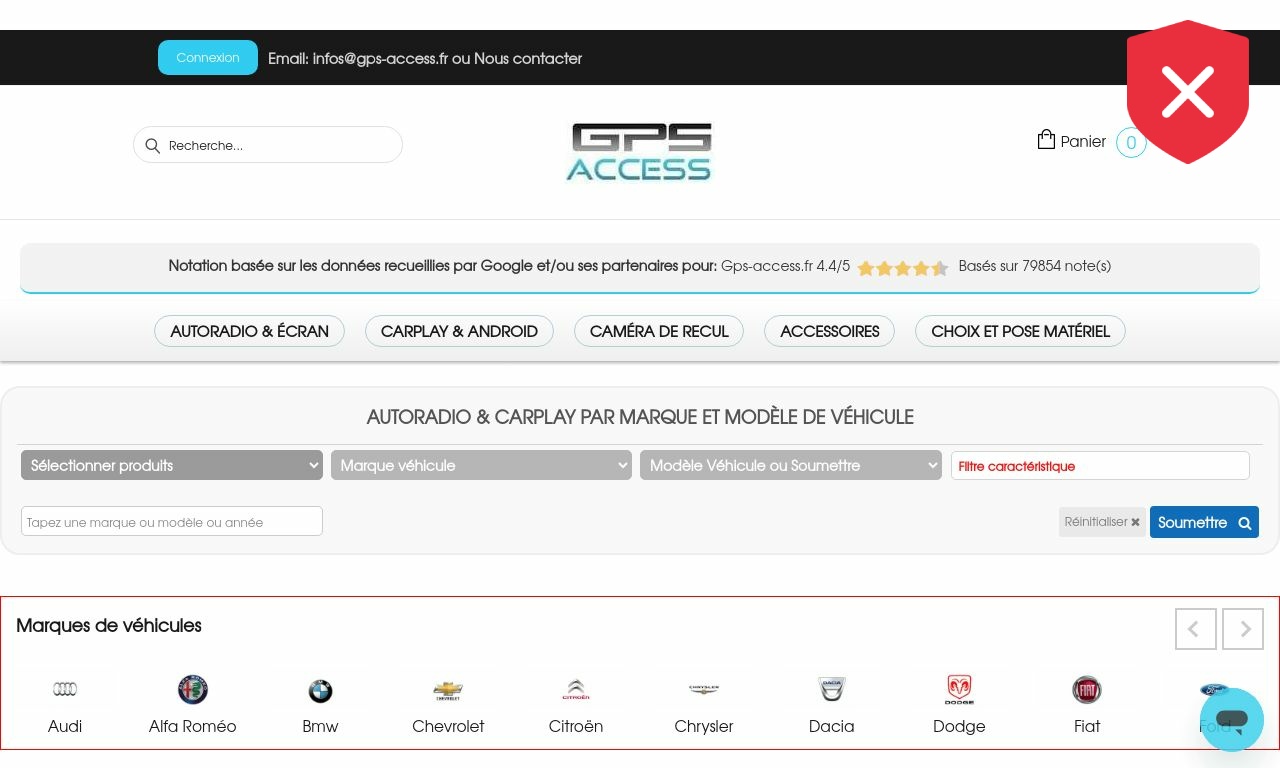Click the infos@gps-access.fr email address

pyautogui.click(x=380, y=58)
